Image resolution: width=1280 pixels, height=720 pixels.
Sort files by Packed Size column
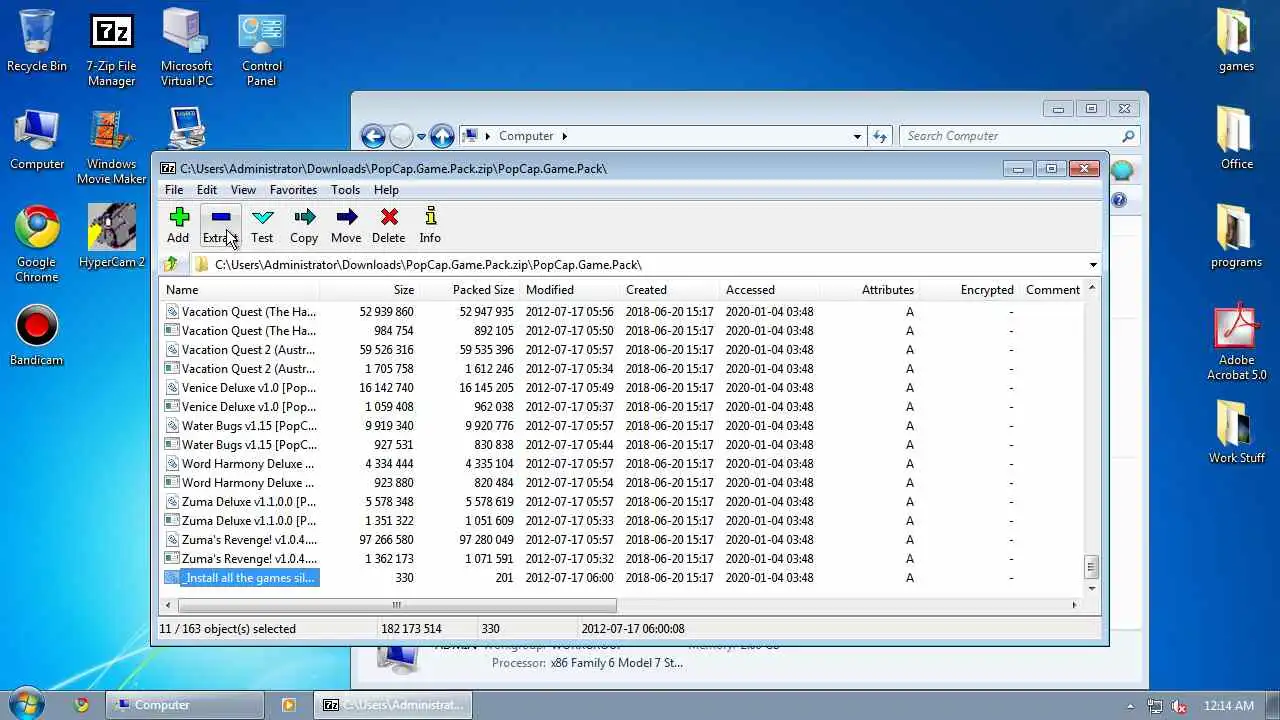470,290
